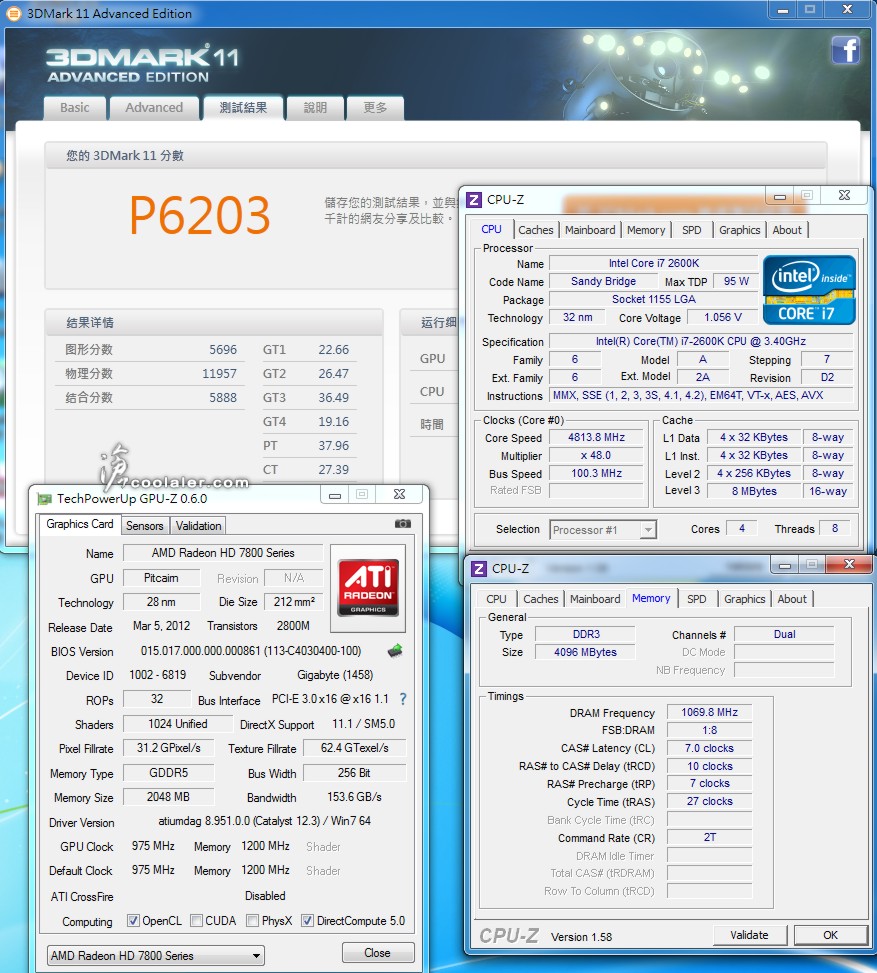Viewport: 877px width, 973px height.
Task: Click the GPU-Z title bar app icon
Action: pos(44,499)
